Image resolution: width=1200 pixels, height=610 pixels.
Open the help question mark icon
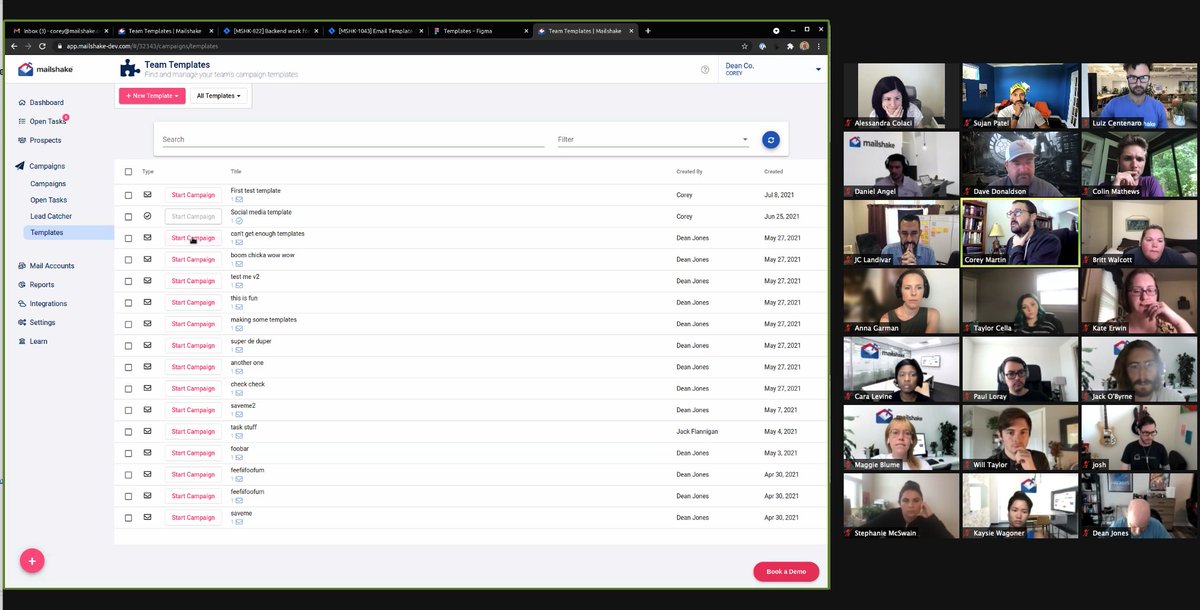[705, 70]
